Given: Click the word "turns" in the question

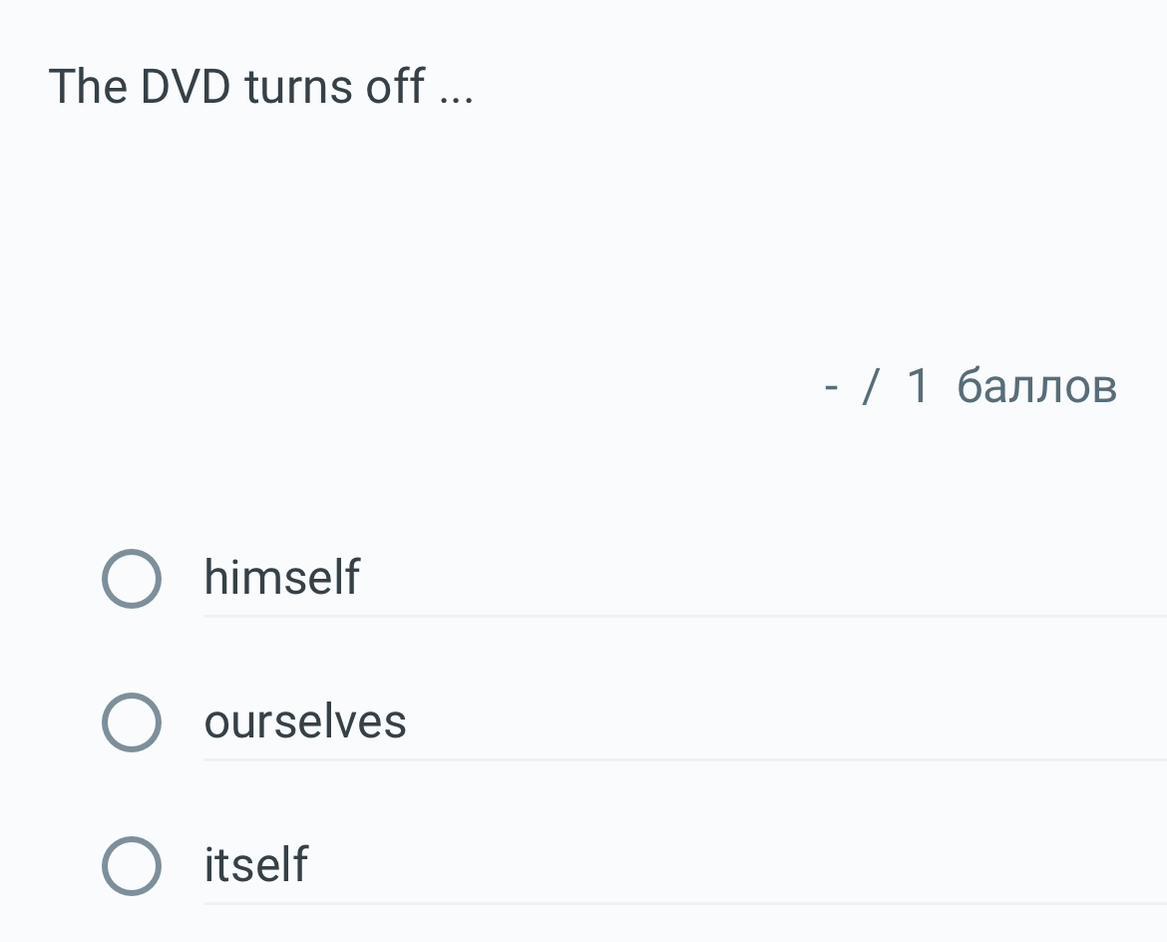Looking at the screenshot, I should [x=298, y=87].
